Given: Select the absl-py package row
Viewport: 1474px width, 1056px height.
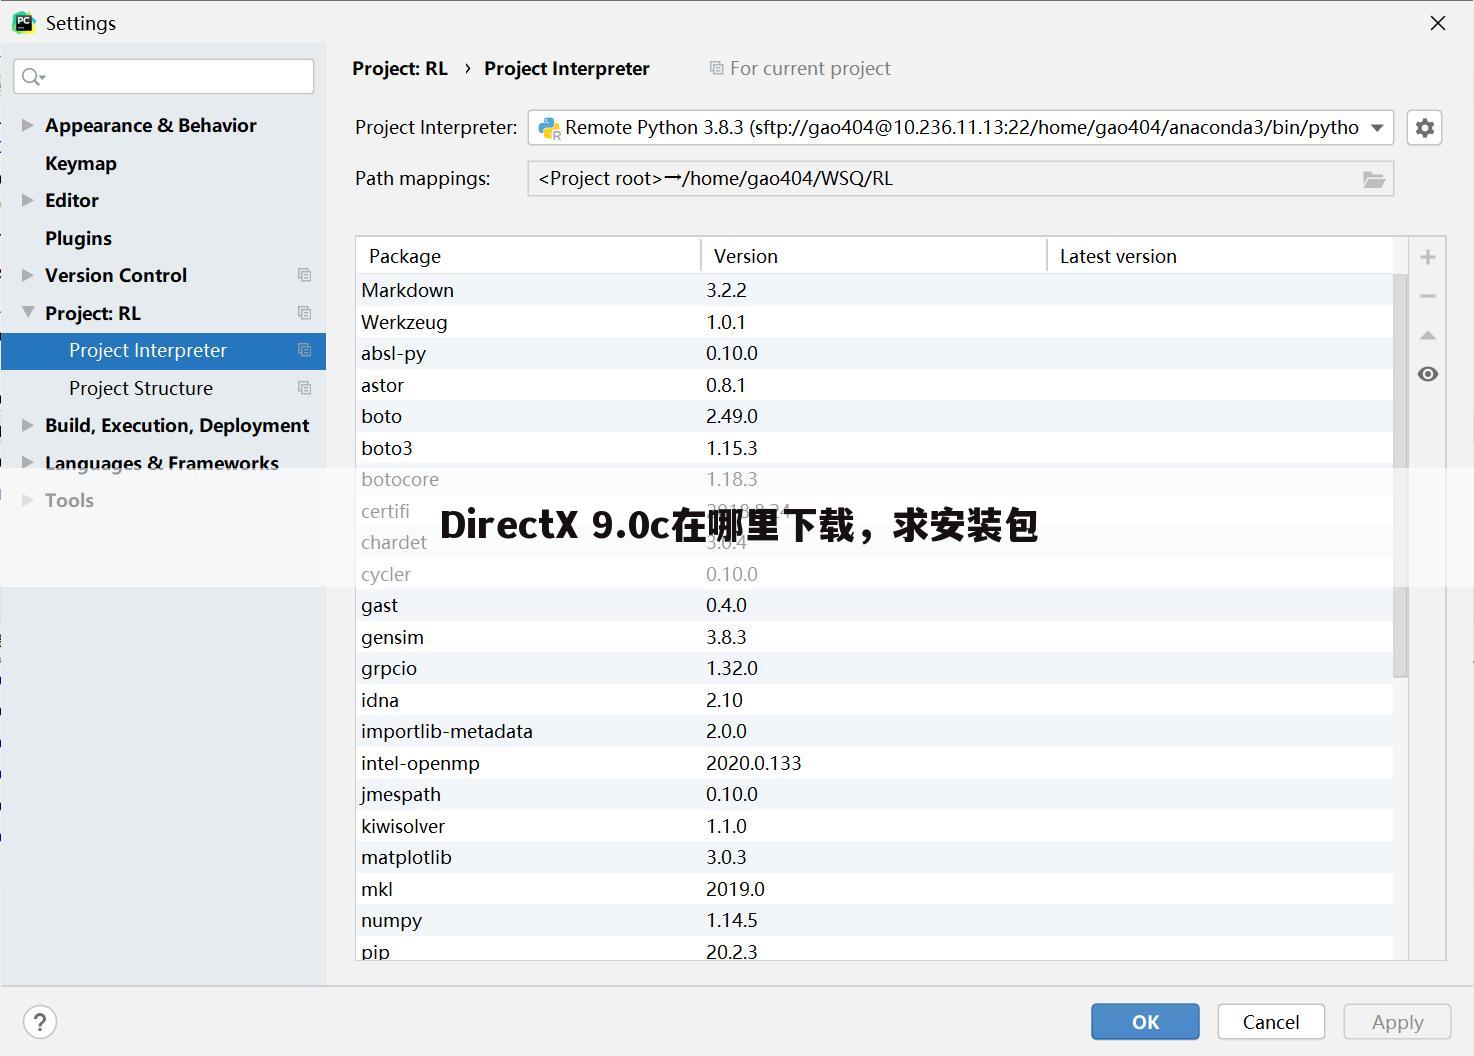Looking at the screenshot, I should pos(874,353).
